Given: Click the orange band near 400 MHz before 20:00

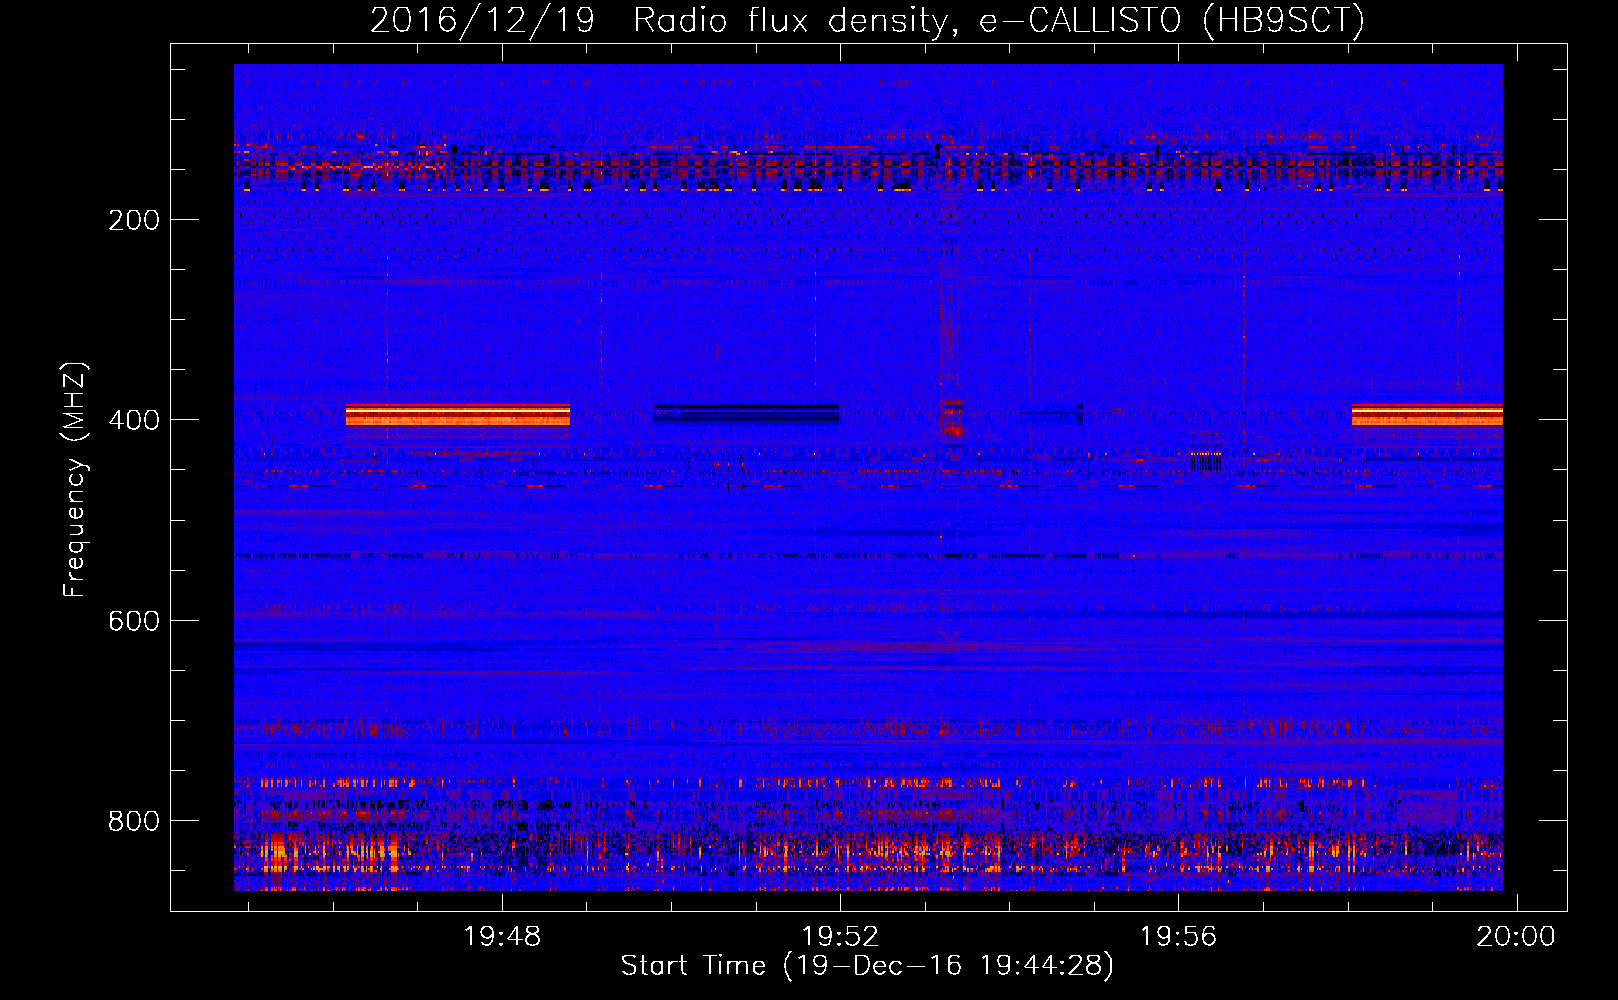Looking at the screenshot, I should tap(1427, 415).
